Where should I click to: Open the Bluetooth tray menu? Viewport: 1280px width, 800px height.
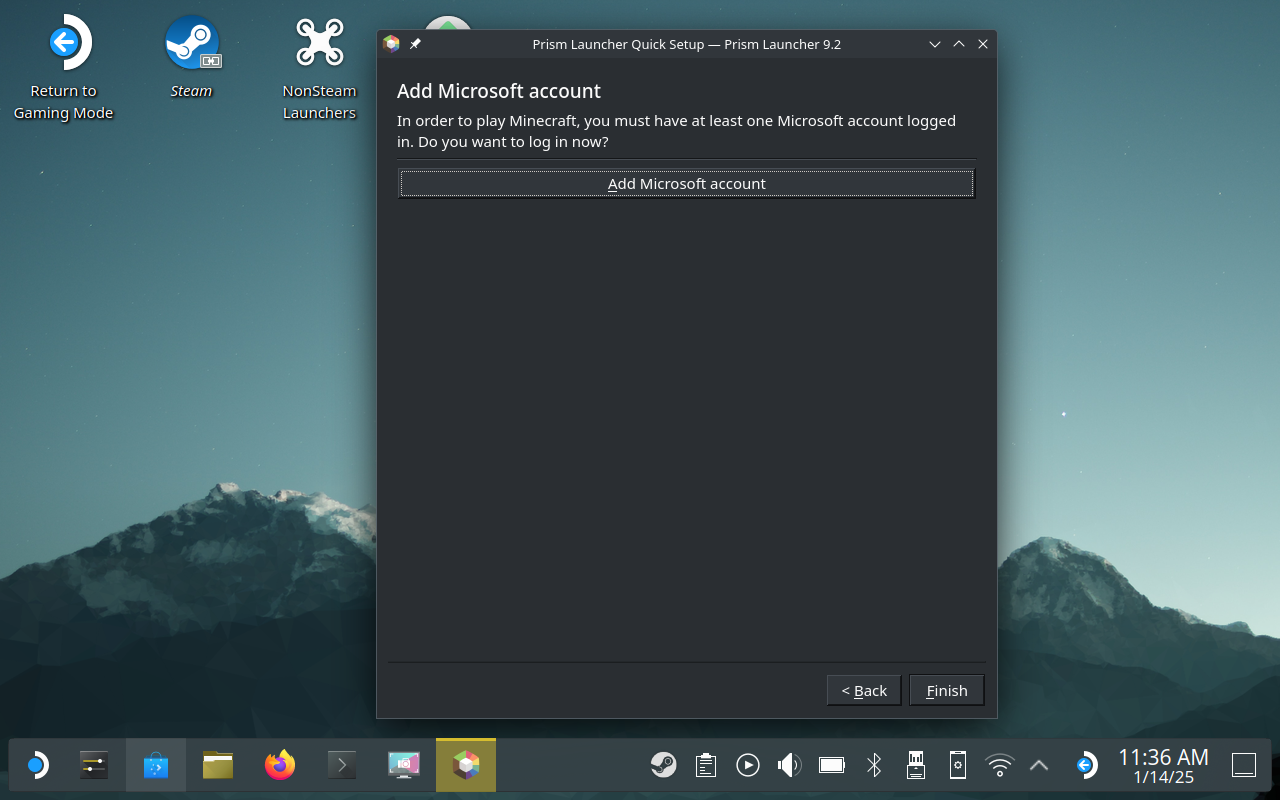pos(874,766)
